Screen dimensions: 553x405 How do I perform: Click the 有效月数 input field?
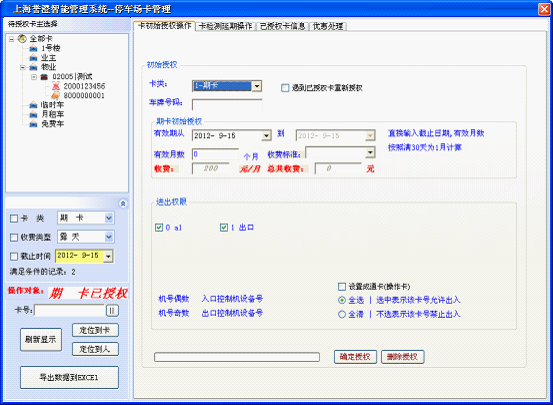tap(215, 154)
